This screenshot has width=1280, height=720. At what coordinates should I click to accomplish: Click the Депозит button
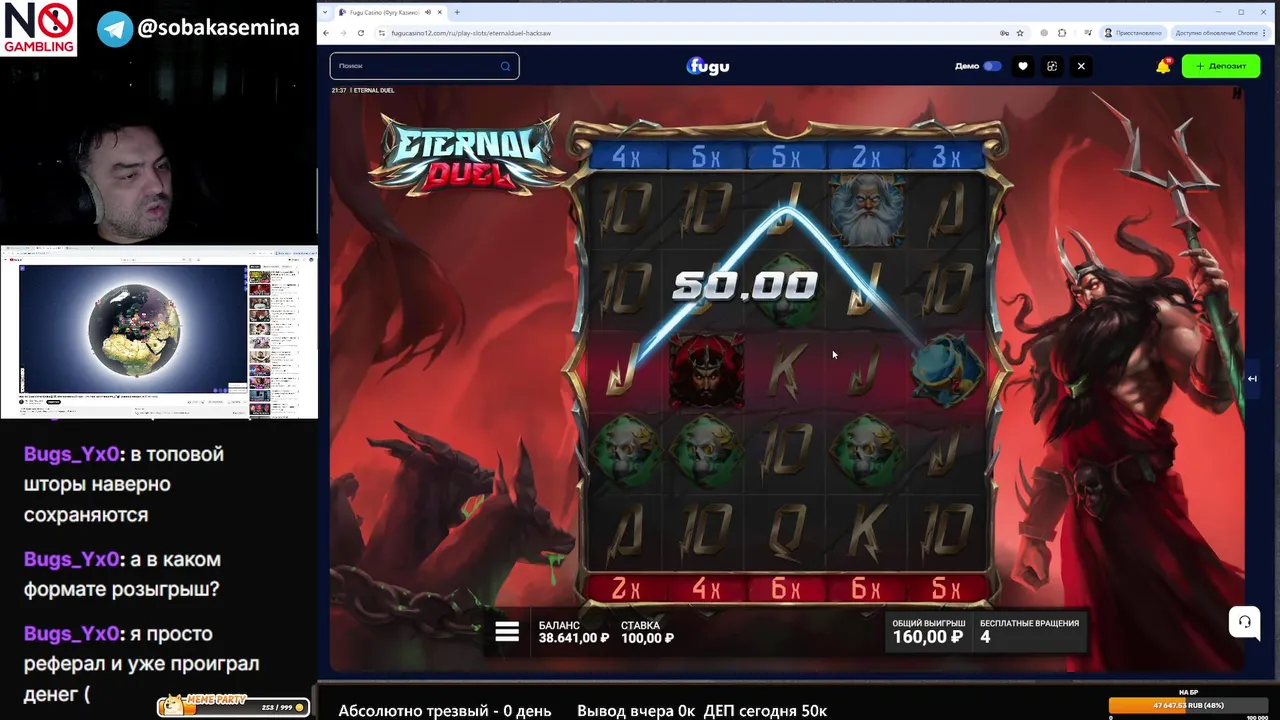coord(1221,66)
